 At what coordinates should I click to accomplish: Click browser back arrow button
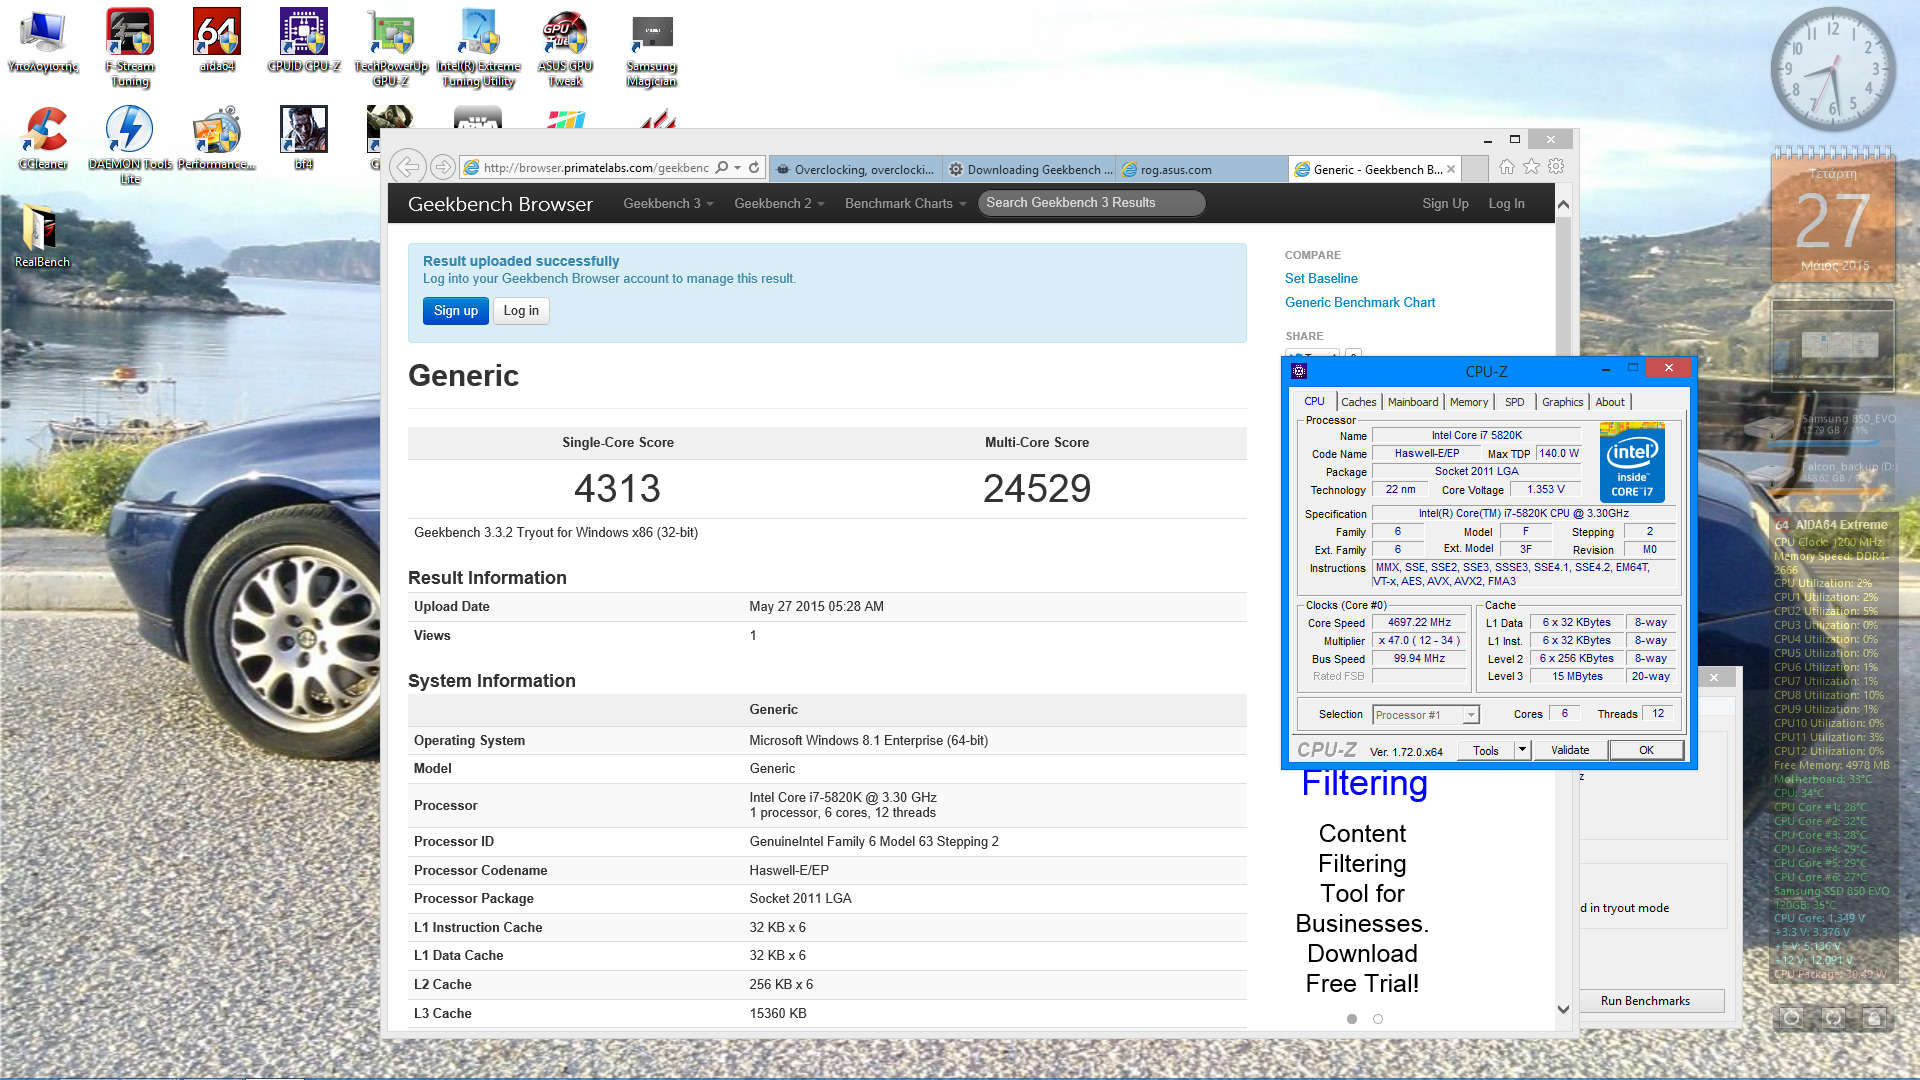tap(408, 167)
